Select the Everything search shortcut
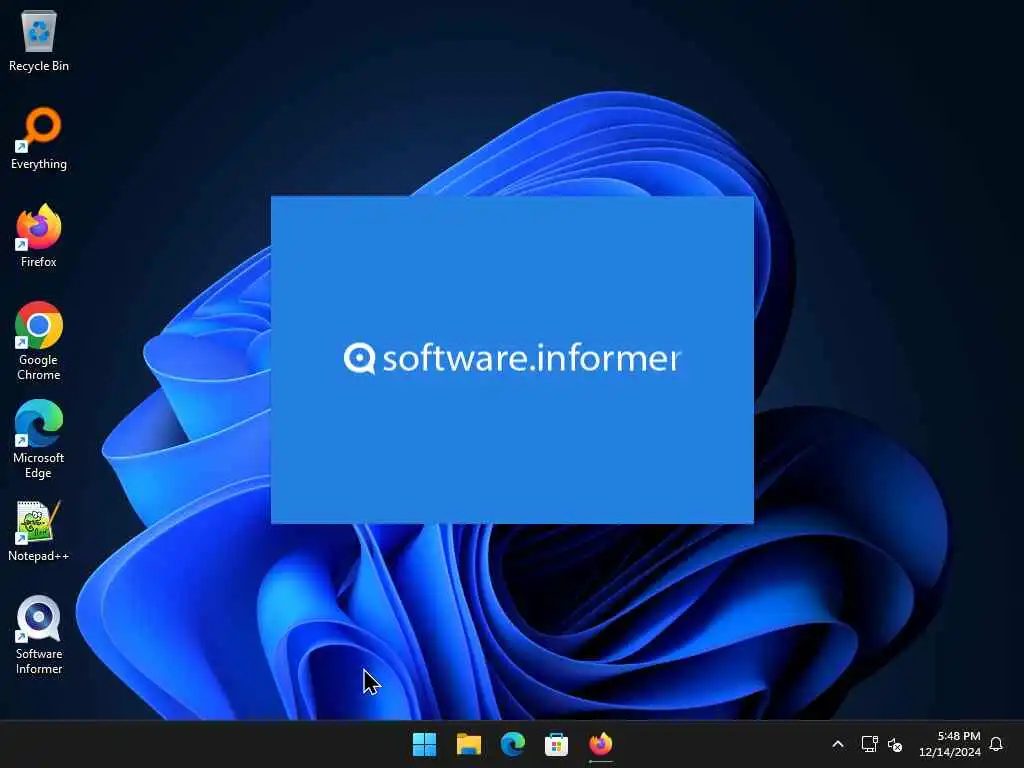Image resolution: width=1024 pixels, height=768 pixels. (x=39, y=138)
